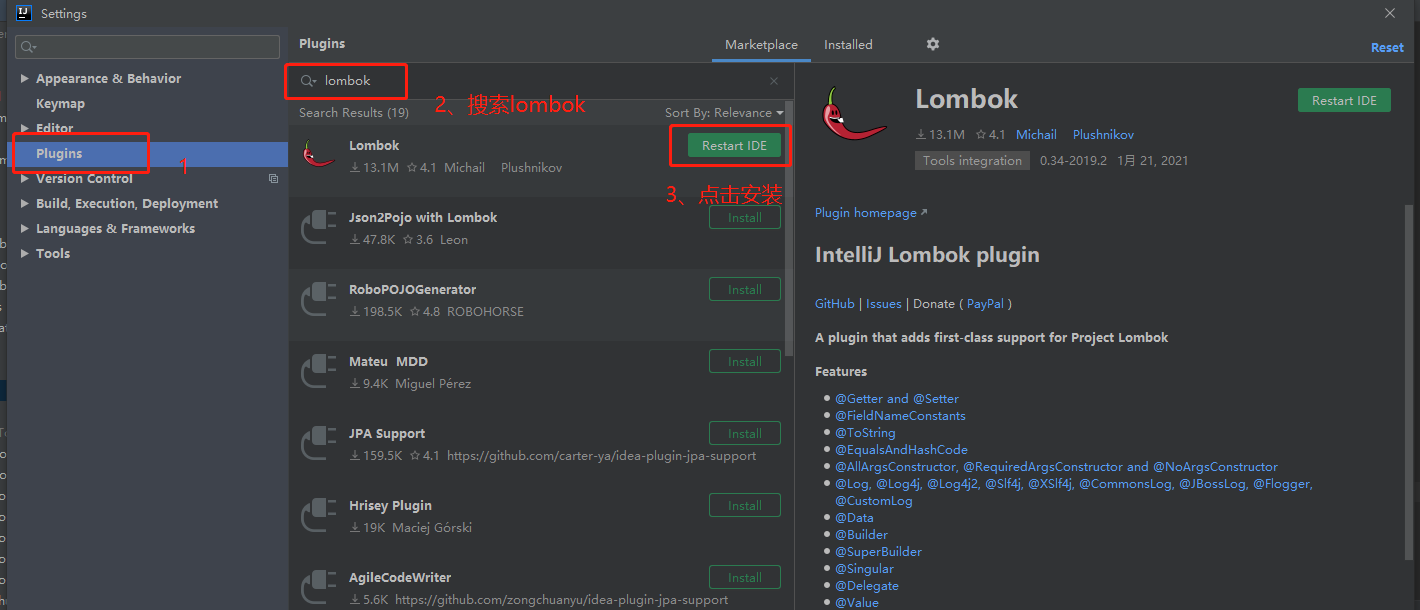Click the Tools integration tag
The width and height of the screenshot is (1420, 610).
click(x=972, y=160)
